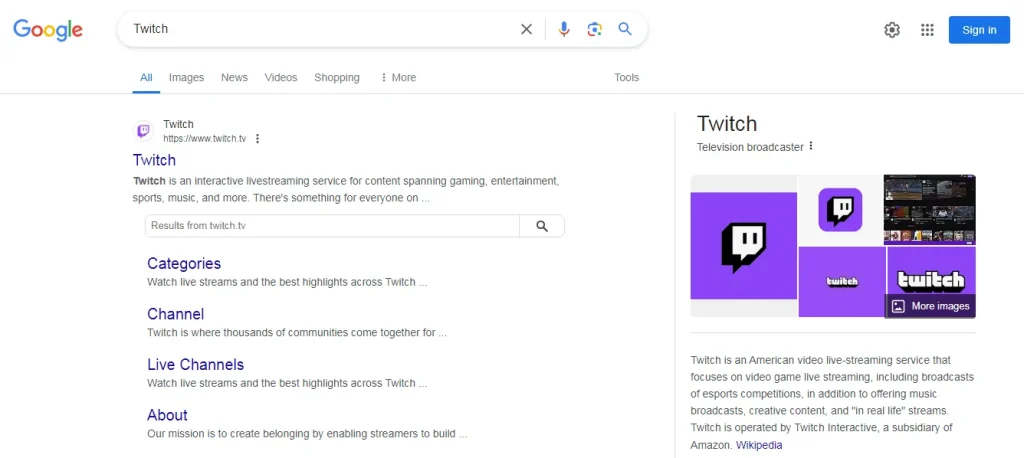Open the About sitelink
Image resolution: width=1024 pixels, height=458 pixels.
167,416
